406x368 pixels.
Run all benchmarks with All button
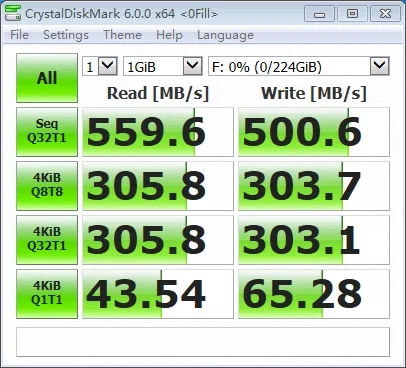tap(47, 78)
